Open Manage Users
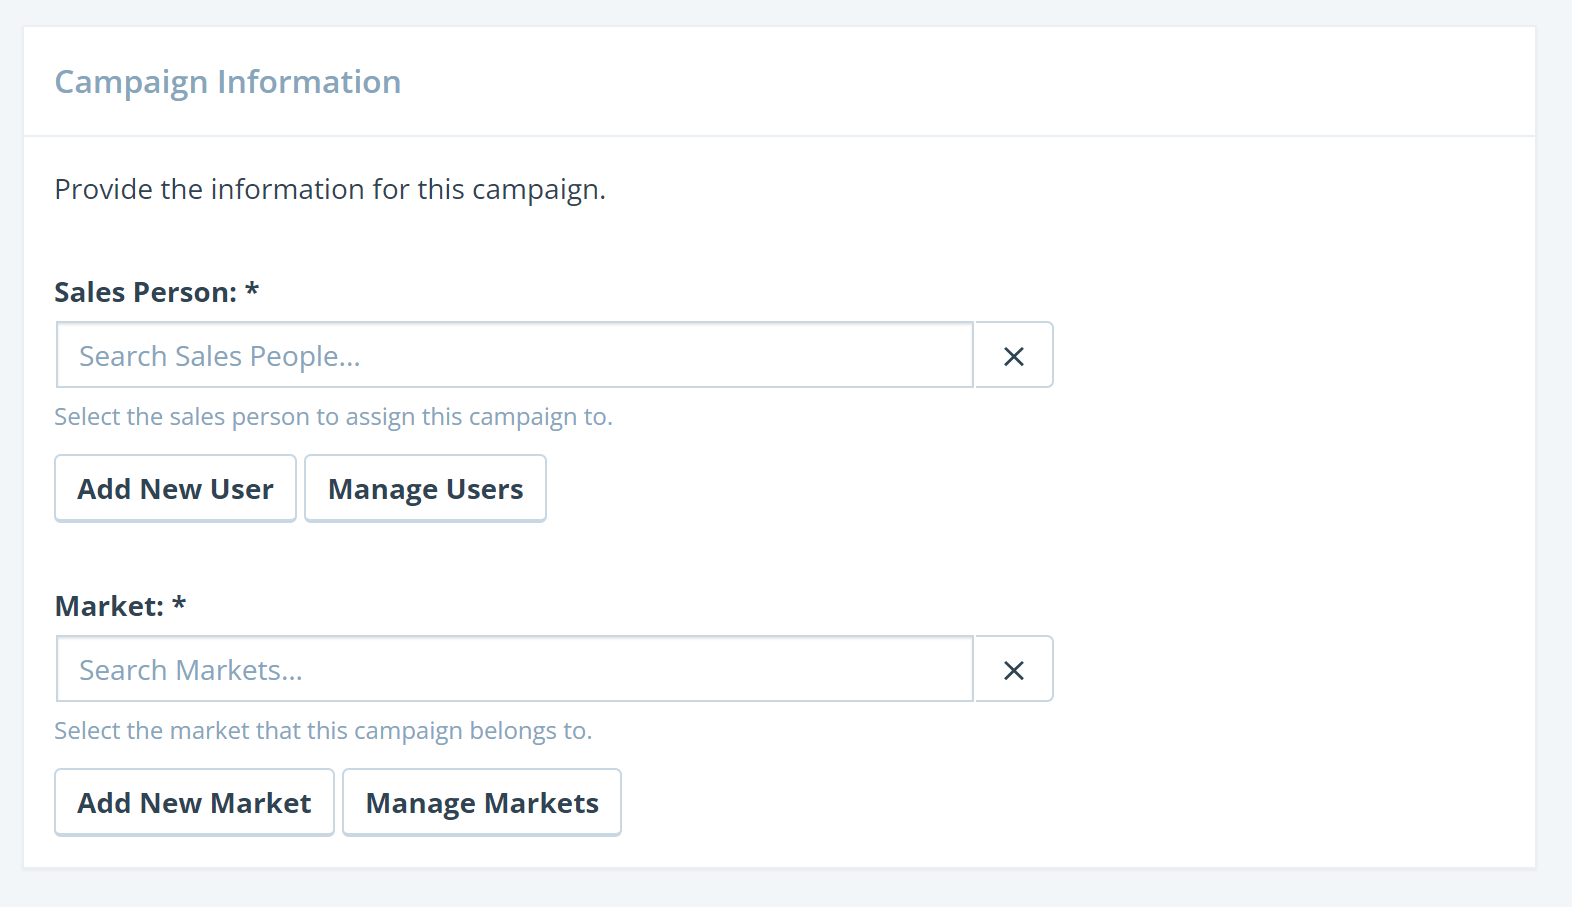The image size is (1572, 907). tap(425, 489)
